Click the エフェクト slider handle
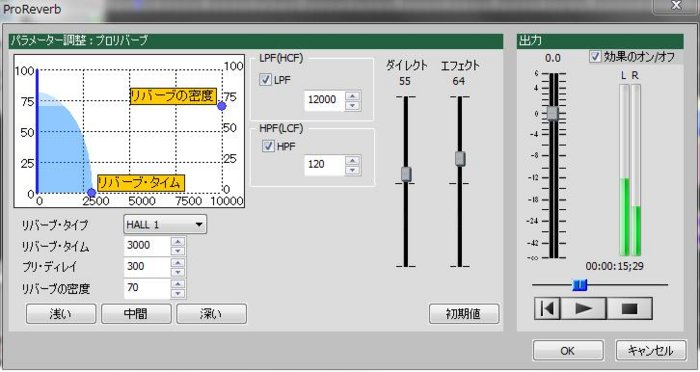 (x=460, y=159)
